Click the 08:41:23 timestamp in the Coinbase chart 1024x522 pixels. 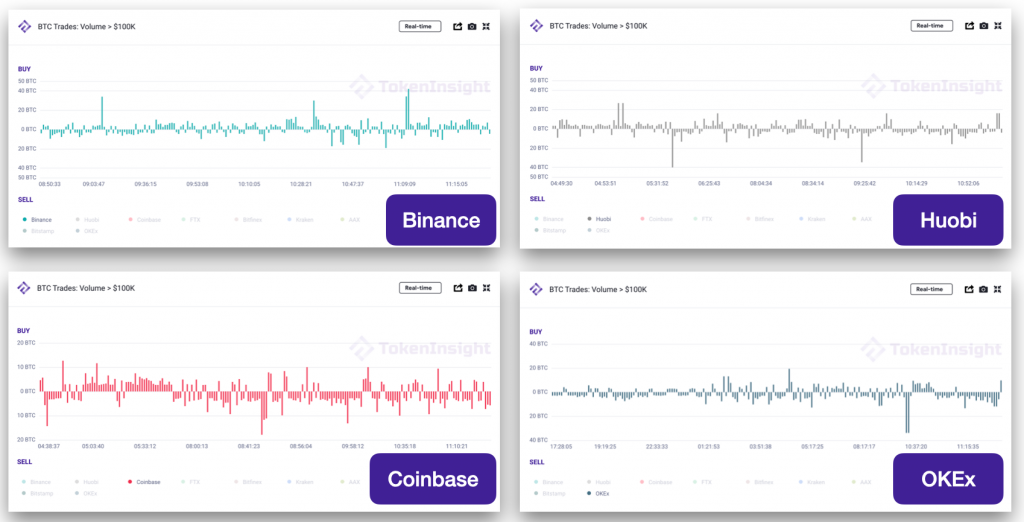pyautogui.click(x=249, y=446)
